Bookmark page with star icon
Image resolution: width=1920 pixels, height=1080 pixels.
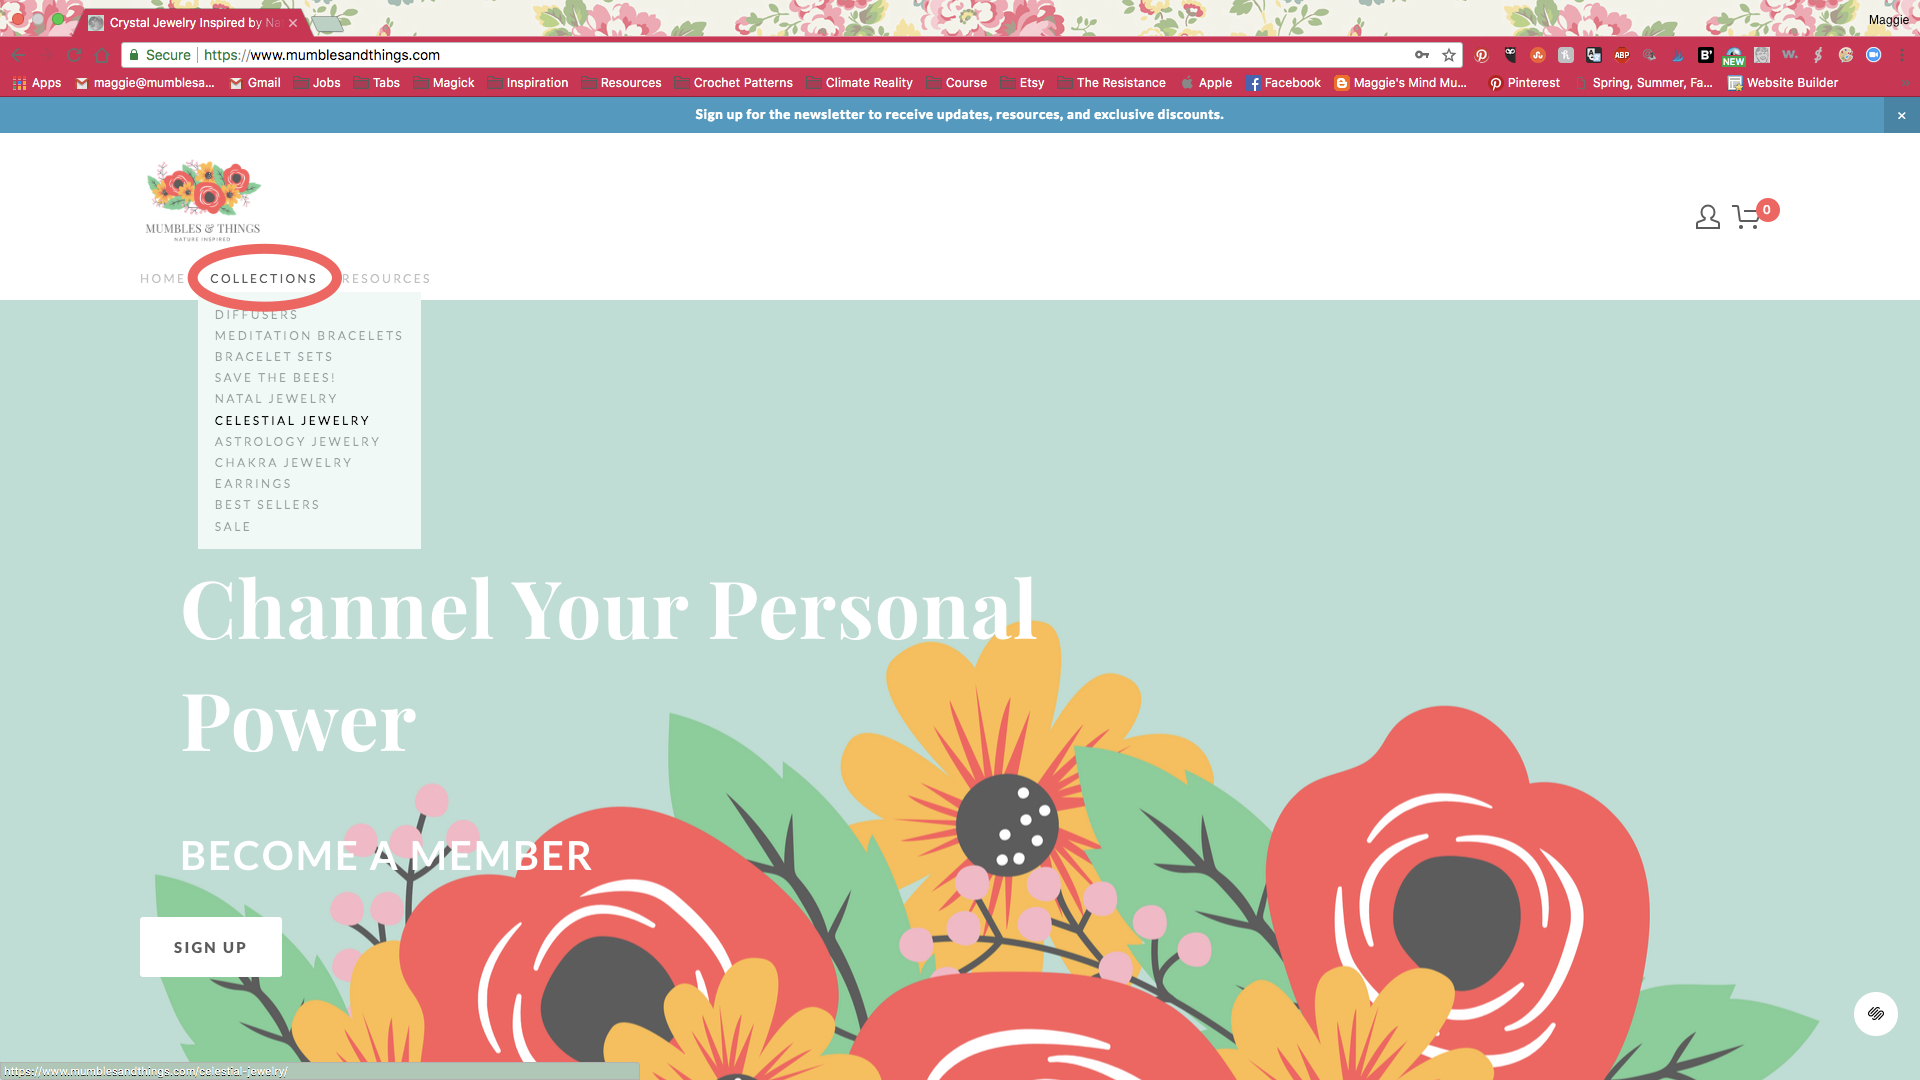1448,55
